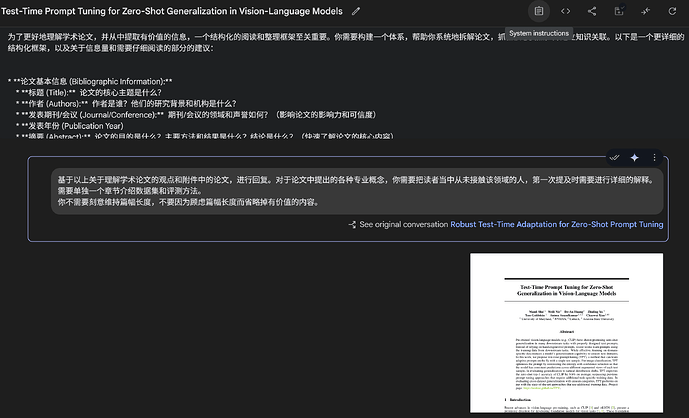Open the attached paper PDF thumbnail

coord(566,333)
